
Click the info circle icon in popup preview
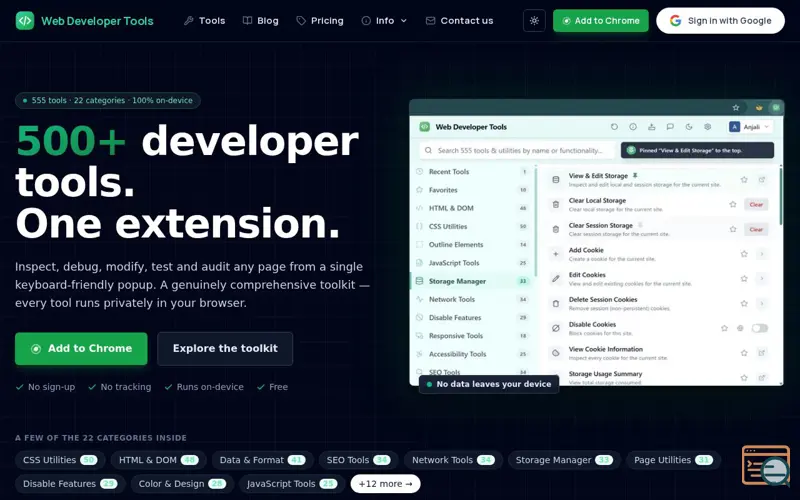(633, 127)
